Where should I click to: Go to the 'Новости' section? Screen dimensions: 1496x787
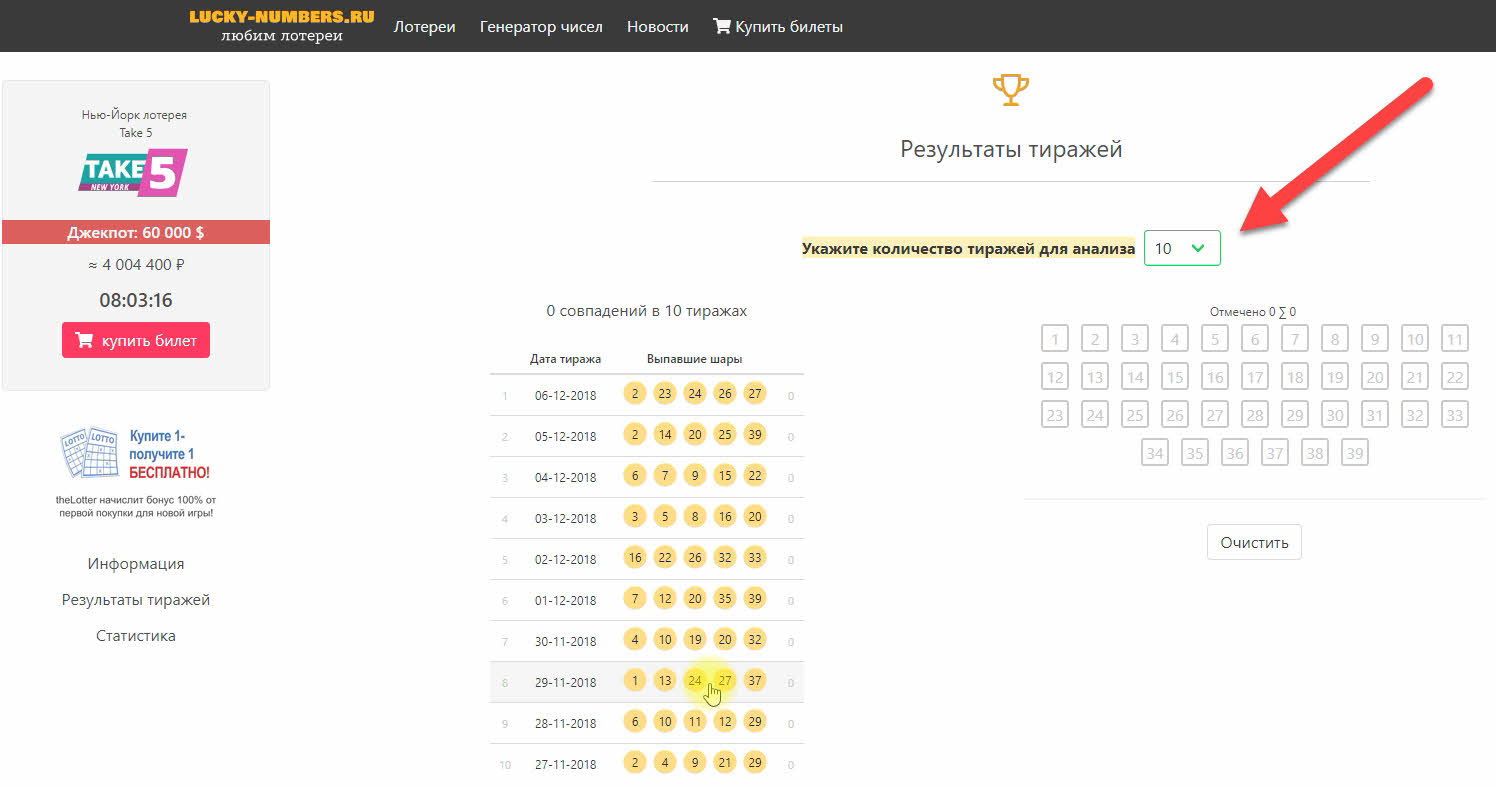[x=657, y=26]
